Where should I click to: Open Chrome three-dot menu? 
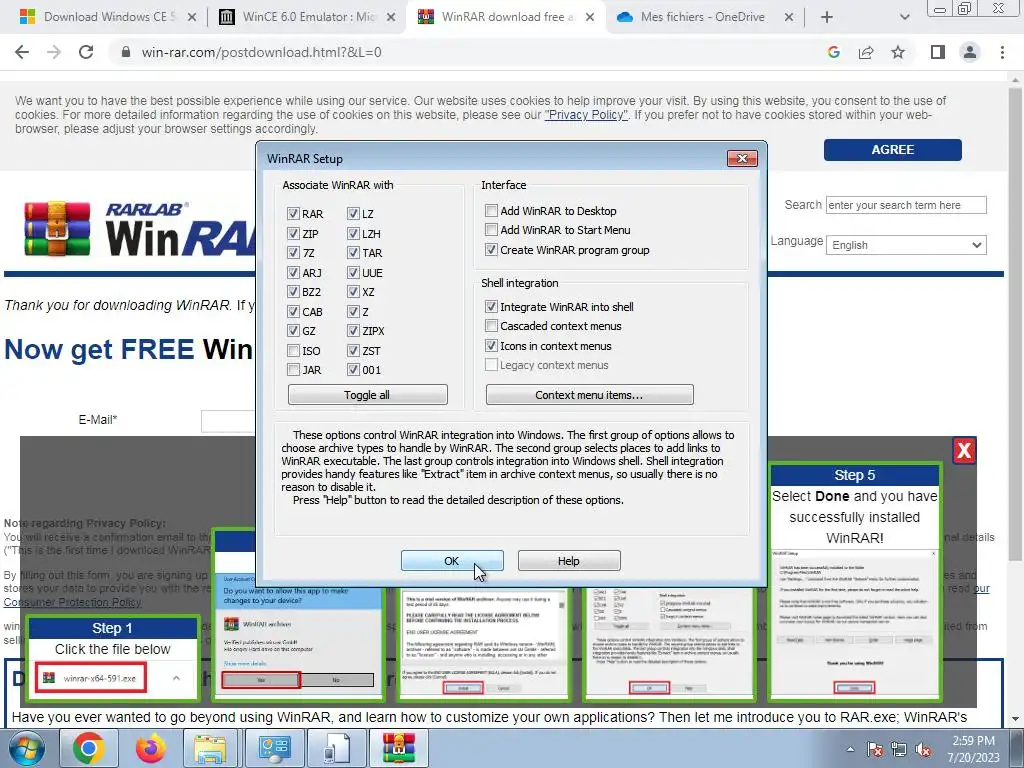(1002, 52)
